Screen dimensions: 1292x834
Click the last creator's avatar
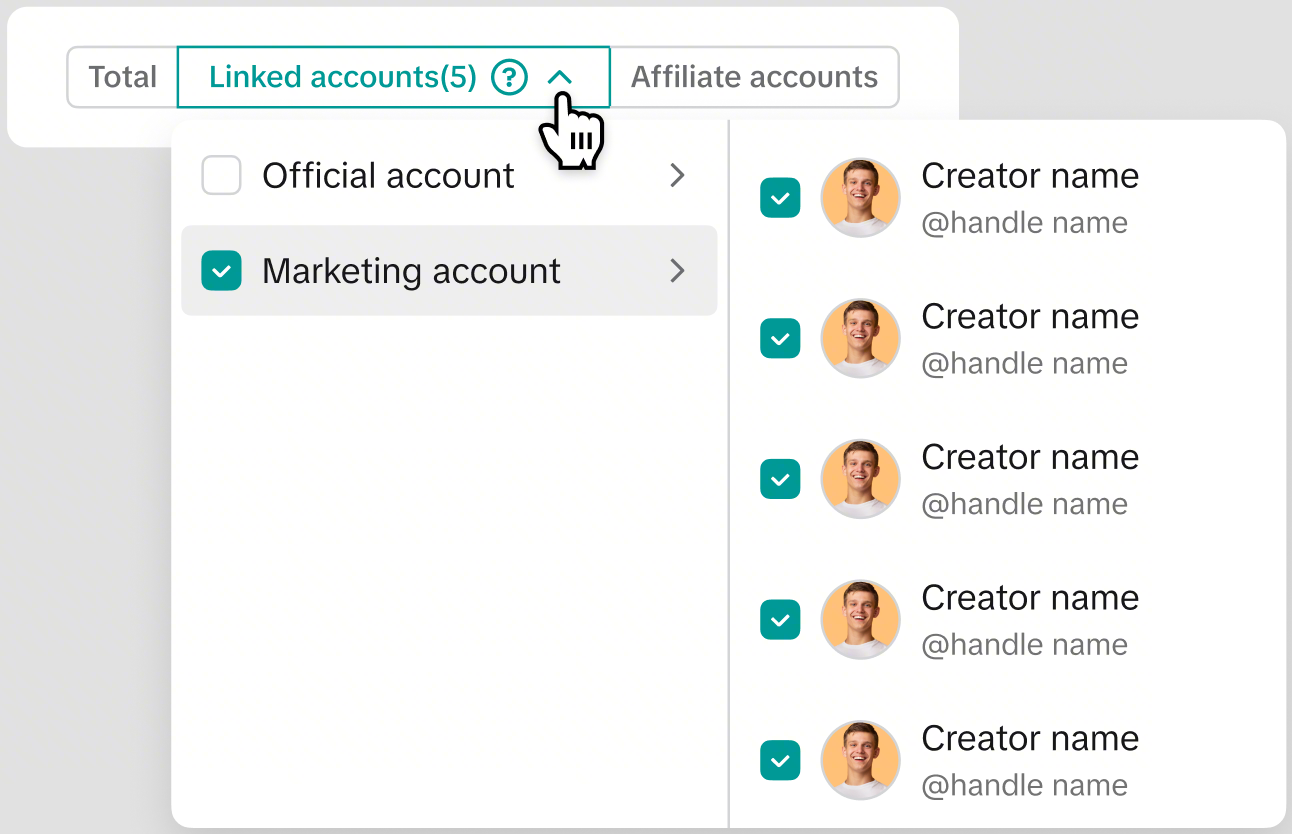click(860, 761)
